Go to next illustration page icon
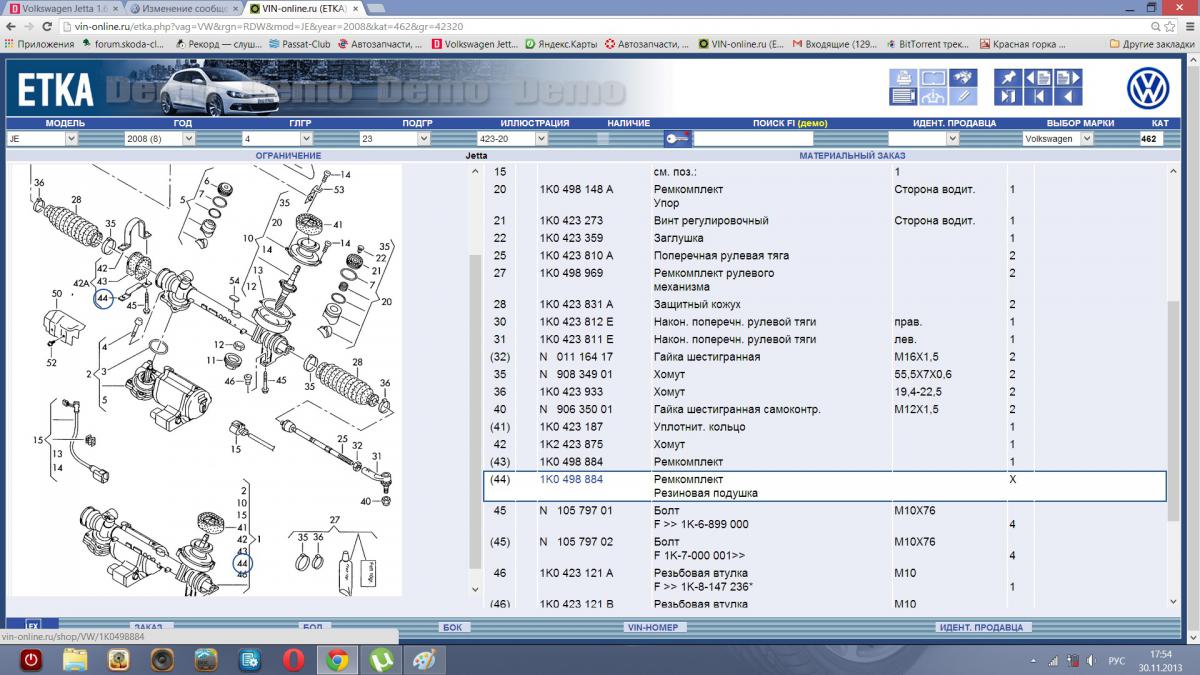The image size is (1200, 675). [1068, 78]
